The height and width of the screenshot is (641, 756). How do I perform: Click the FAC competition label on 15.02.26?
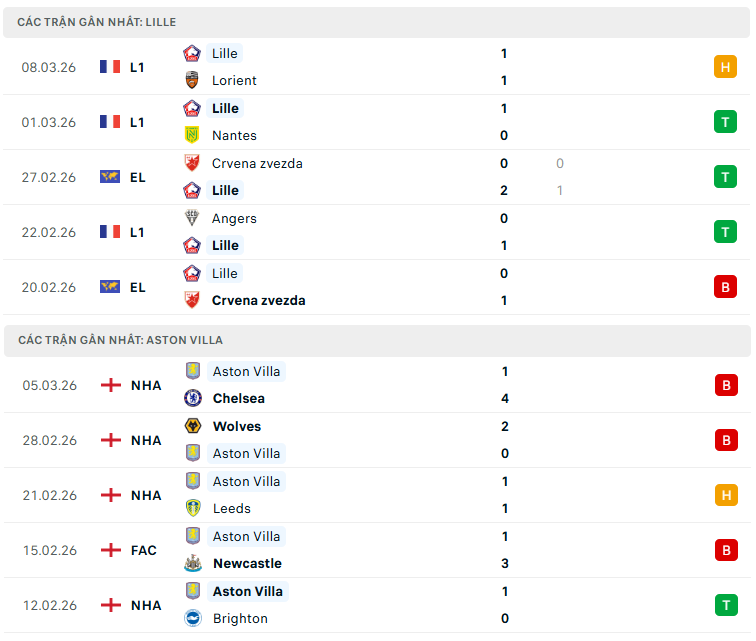coord(144,550)
